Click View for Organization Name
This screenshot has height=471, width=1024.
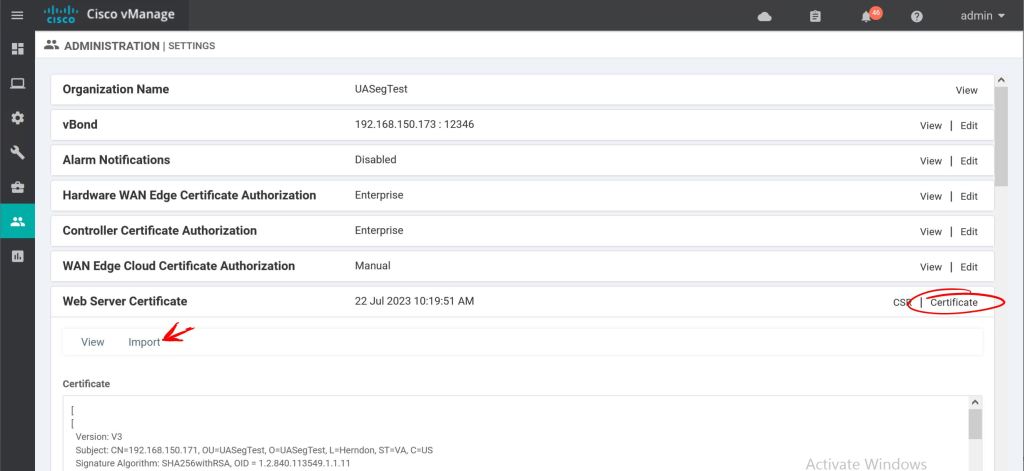coord(966,90)
